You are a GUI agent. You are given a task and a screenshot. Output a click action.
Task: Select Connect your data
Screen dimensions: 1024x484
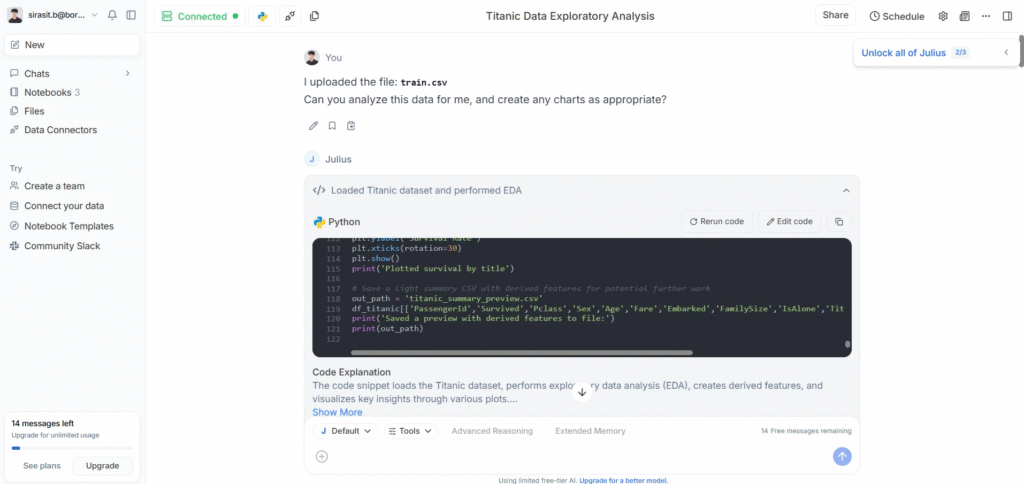(x=64, y=206)
